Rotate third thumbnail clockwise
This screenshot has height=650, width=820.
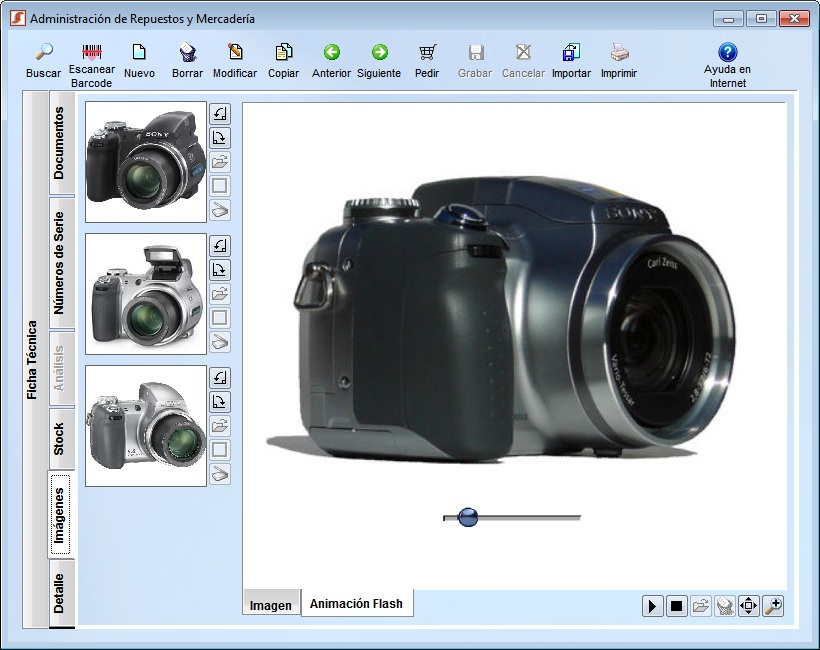(220, 401)
